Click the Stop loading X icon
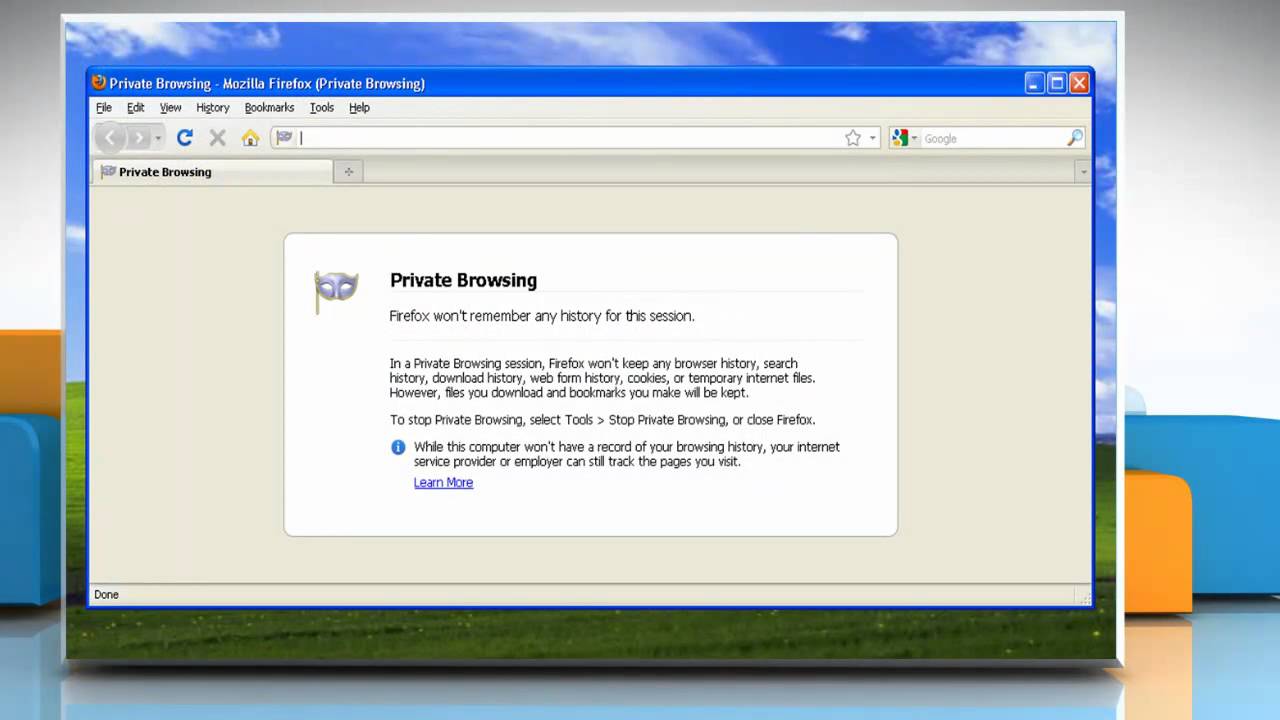1280x720 pixels. pyautogui.click(x=217, y=138)
